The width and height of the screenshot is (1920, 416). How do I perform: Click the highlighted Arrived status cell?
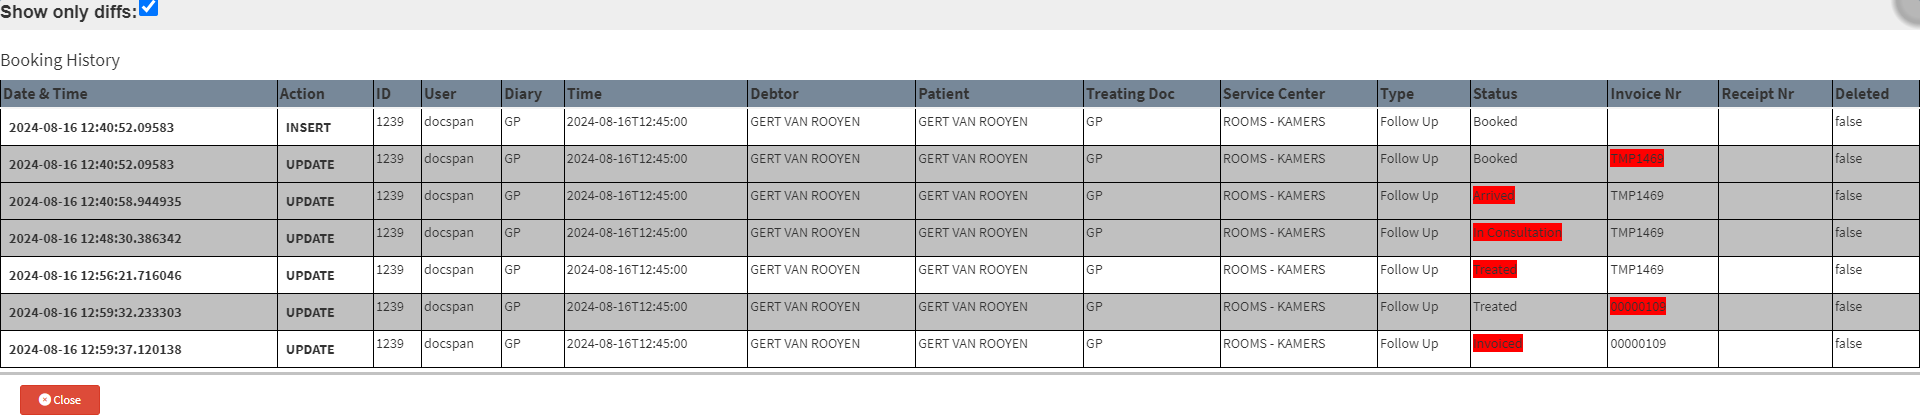pos(1493,196)
